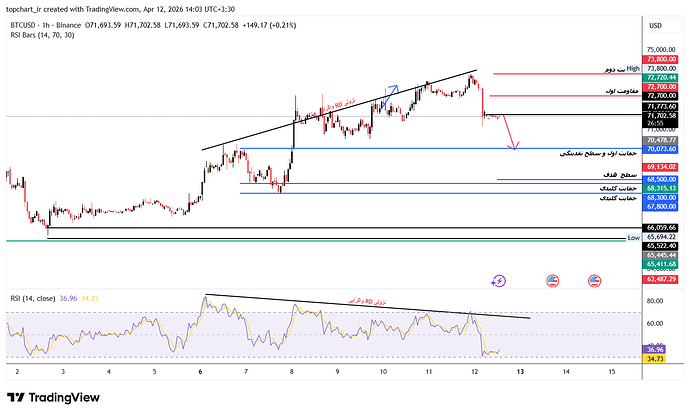Image resolution: width=690 pixels, height=414 pixels.
Task: Select the green 72,720.44 price label
Action: click(660, 77)
